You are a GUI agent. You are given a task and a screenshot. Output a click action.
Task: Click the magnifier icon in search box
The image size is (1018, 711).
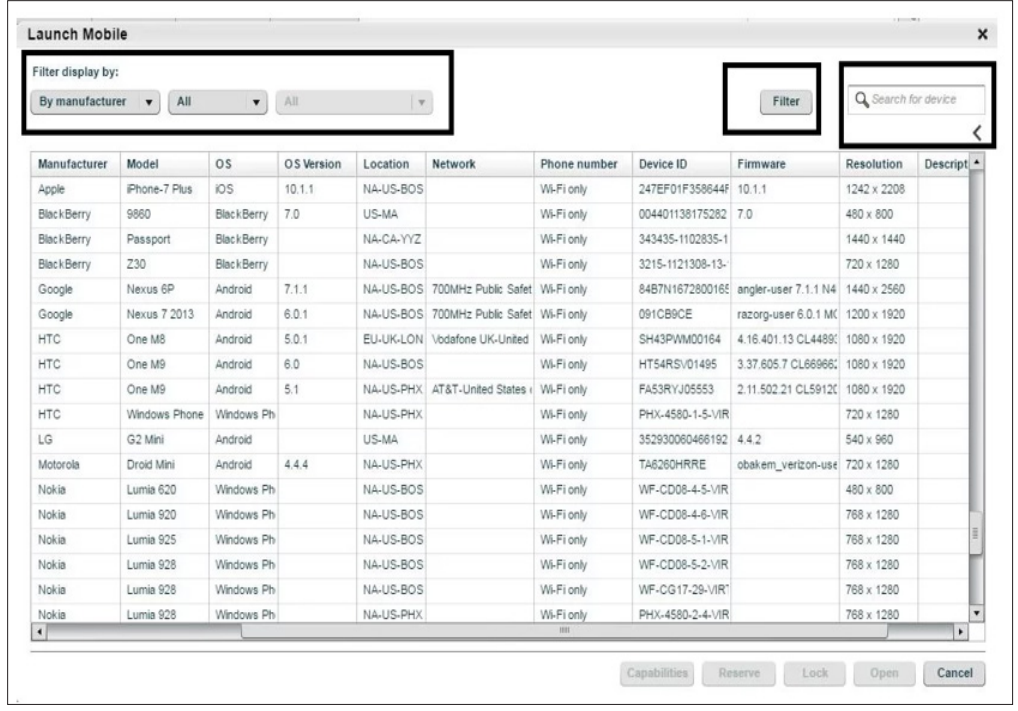click(x=862, y=99)
